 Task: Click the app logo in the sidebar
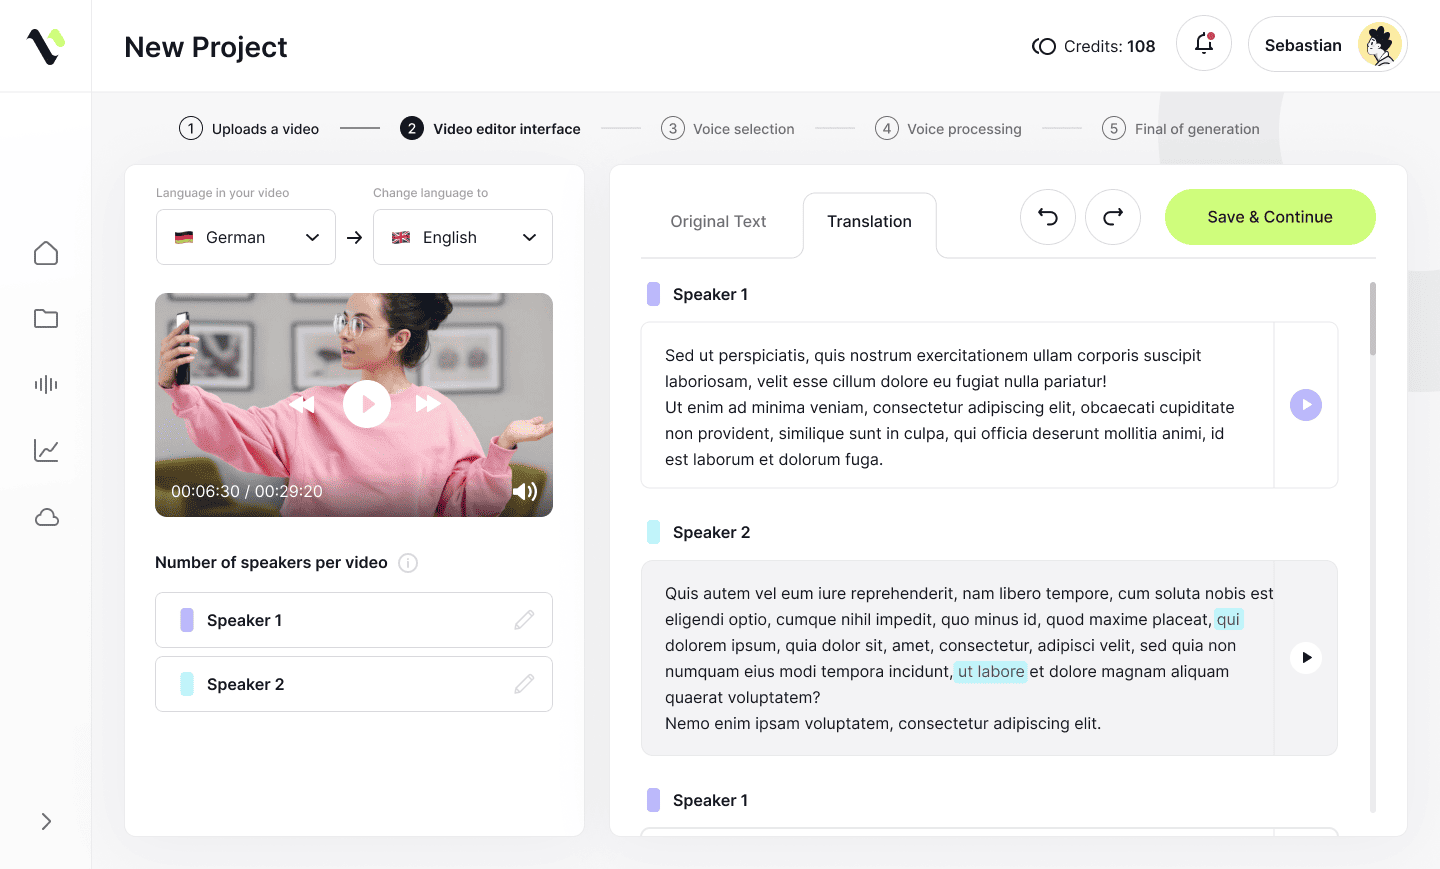click(45, 46)
